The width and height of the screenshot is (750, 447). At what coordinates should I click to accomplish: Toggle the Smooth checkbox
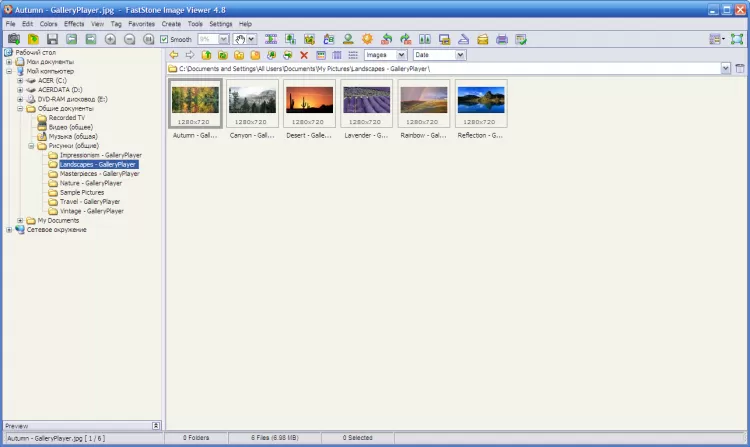165,39
